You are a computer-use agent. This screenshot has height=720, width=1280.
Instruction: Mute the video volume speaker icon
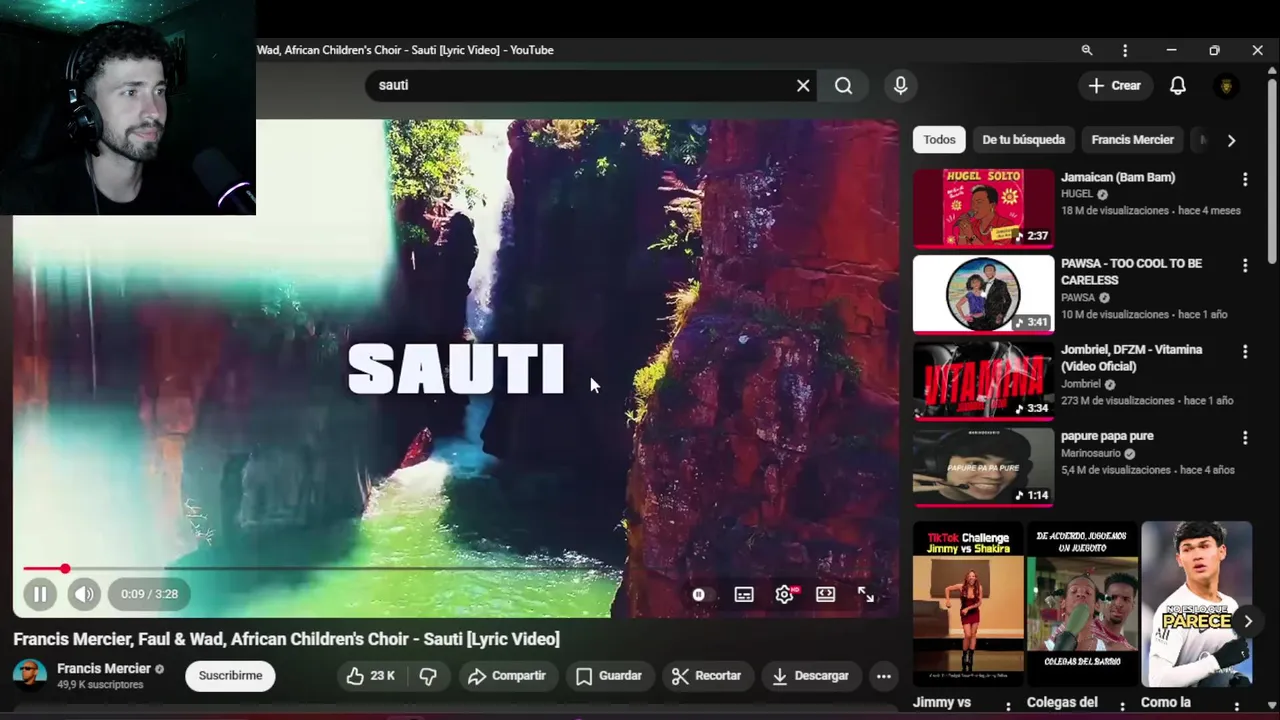[x=84, y=594]
